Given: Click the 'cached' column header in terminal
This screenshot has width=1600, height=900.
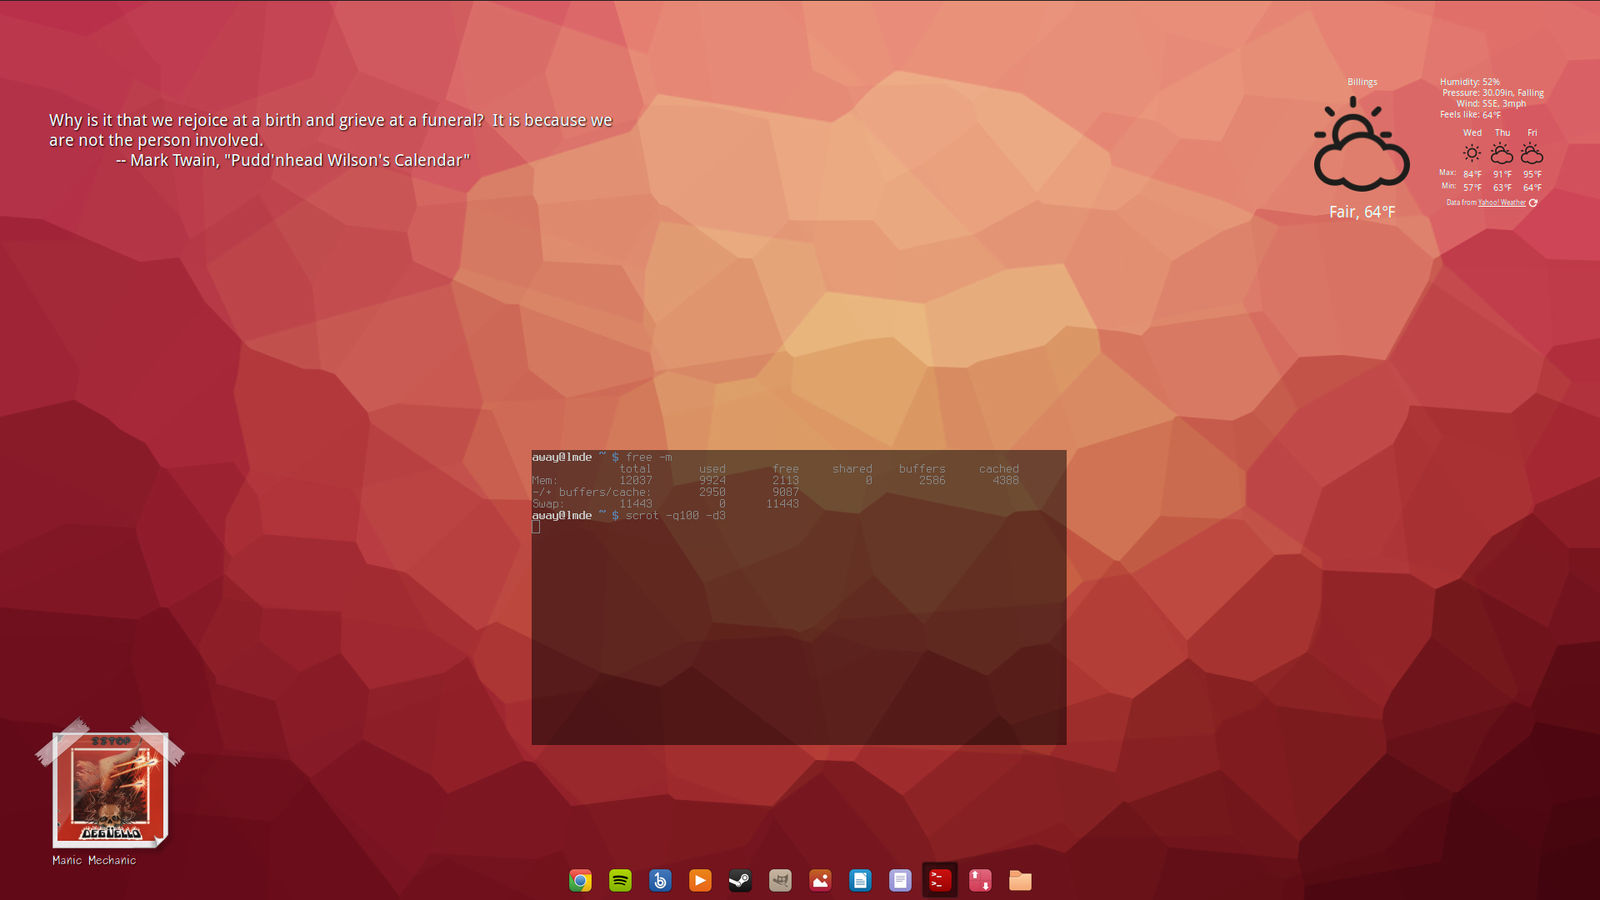Looking at the screenshot, I should [999, 469].
